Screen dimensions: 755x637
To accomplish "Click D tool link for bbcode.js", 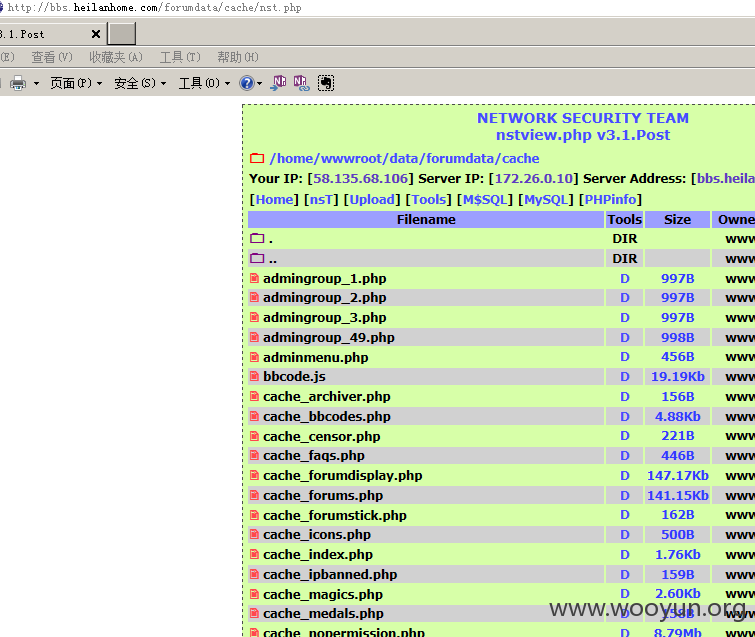I will tap(625, 377).
